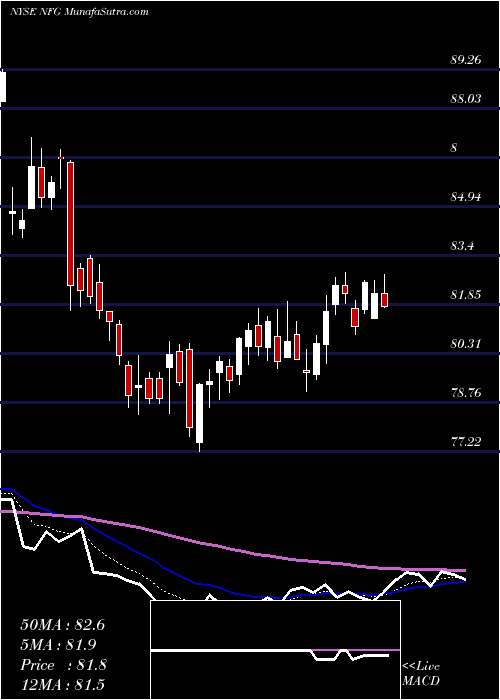The width and height of the screenshot is (500, 700).
Task: Select the 84.94 price level label
Action: 466,197
